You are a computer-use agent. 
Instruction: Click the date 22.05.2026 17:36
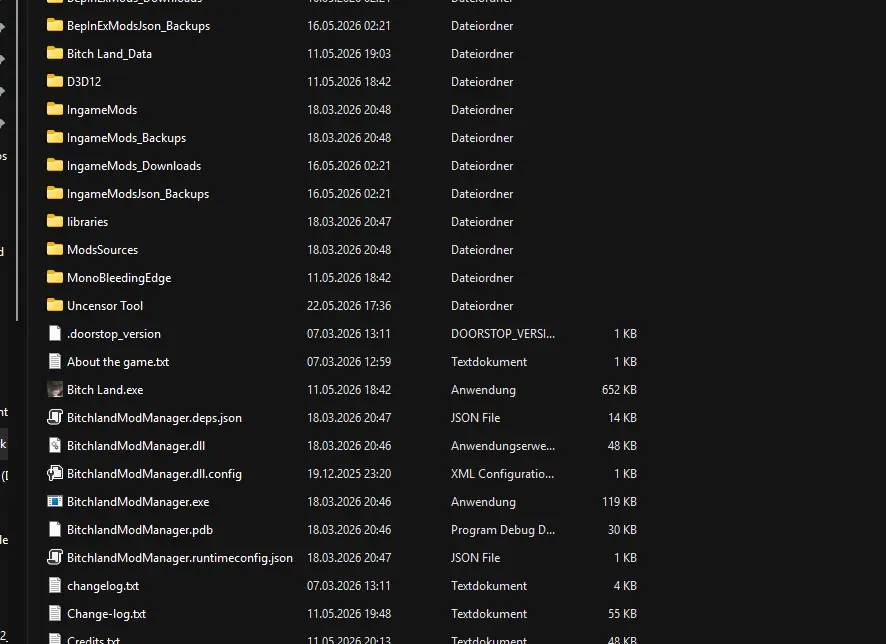349,306
